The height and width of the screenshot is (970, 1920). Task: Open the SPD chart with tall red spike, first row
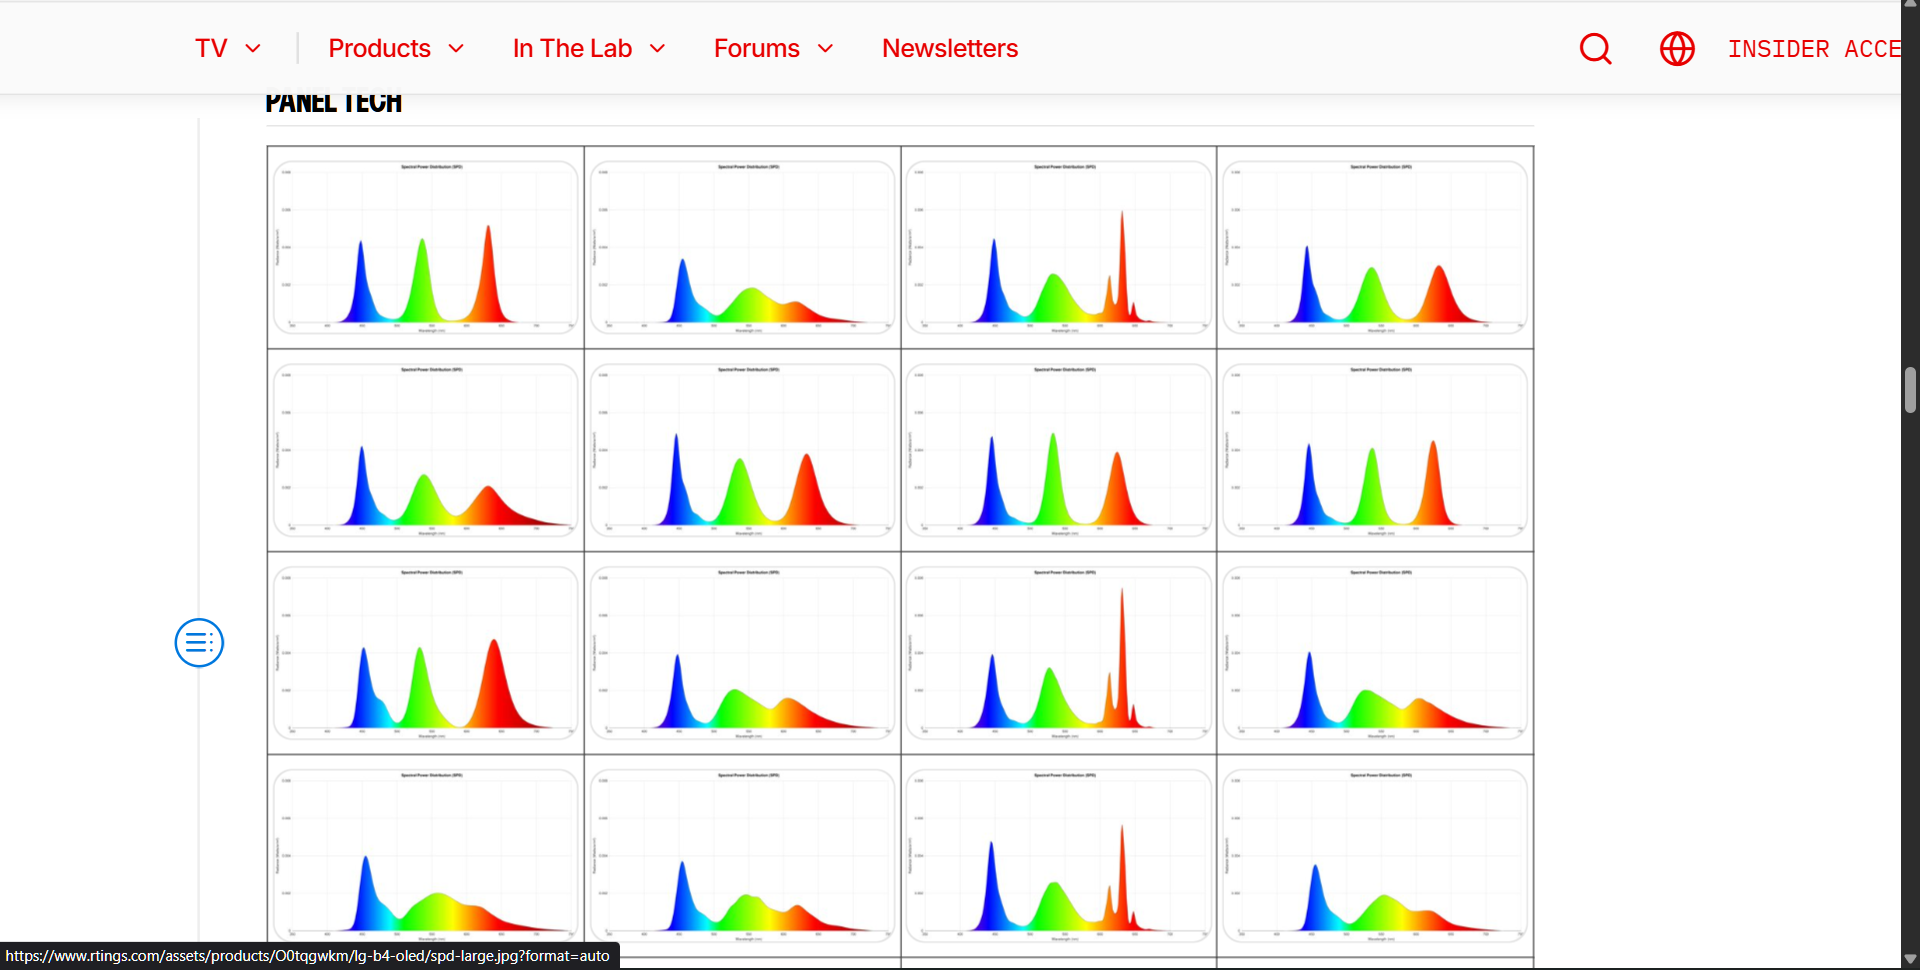point(1058,246)
